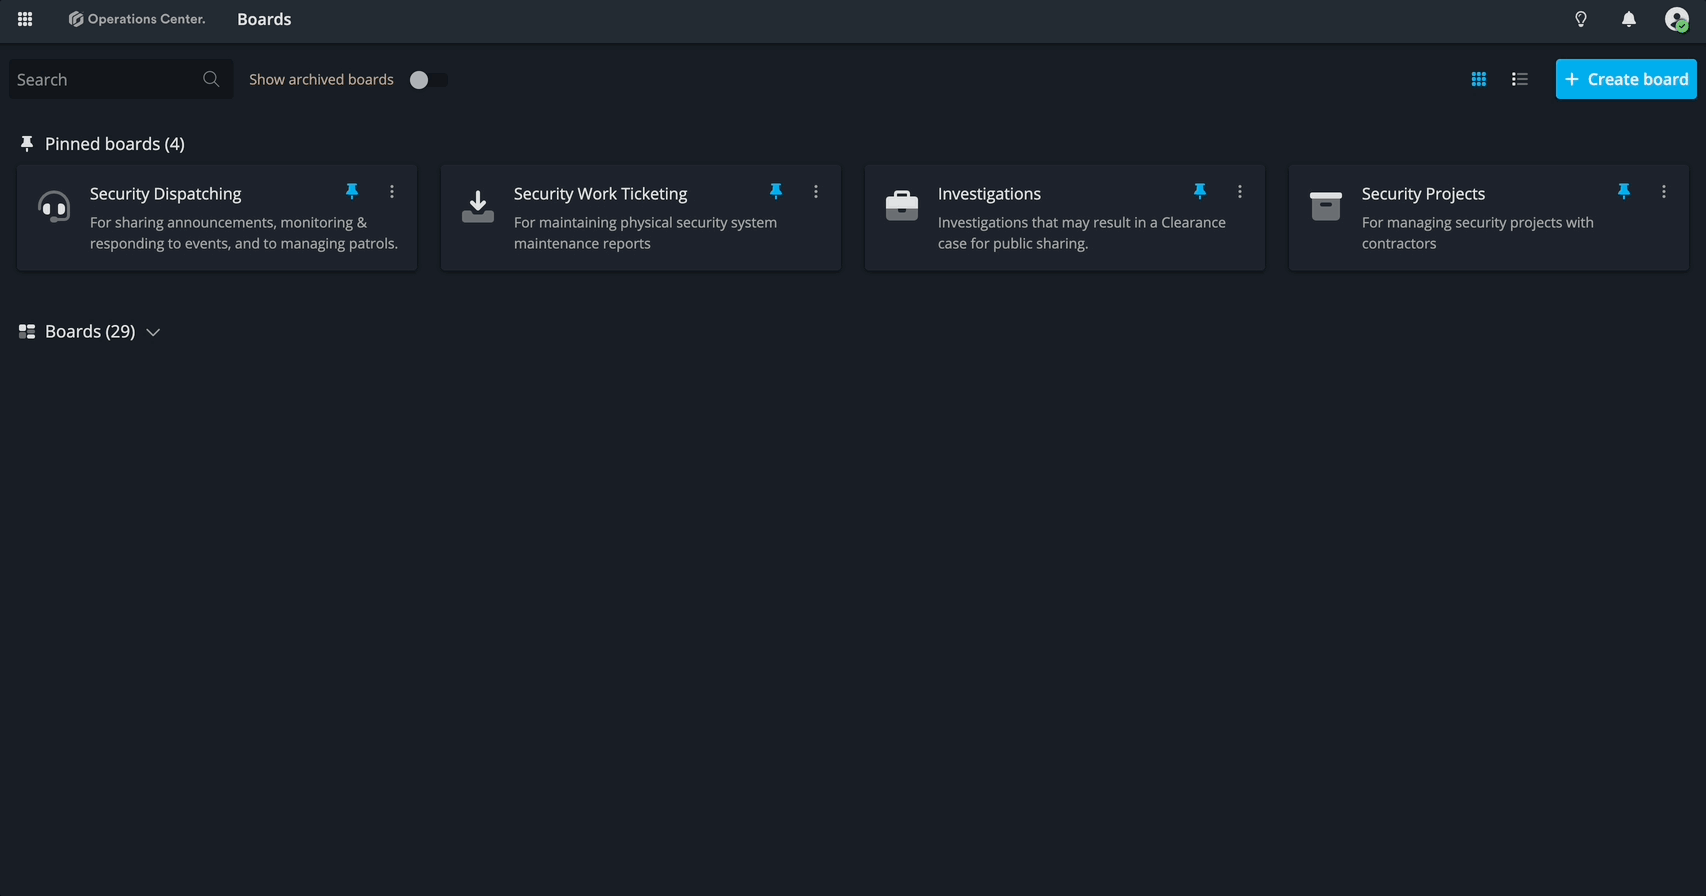The height and width of the screenshot is (896, 1706).
Task: Open Security Work Ticketing more options menu
Action: pyautogui.click(x=816, y=191)
